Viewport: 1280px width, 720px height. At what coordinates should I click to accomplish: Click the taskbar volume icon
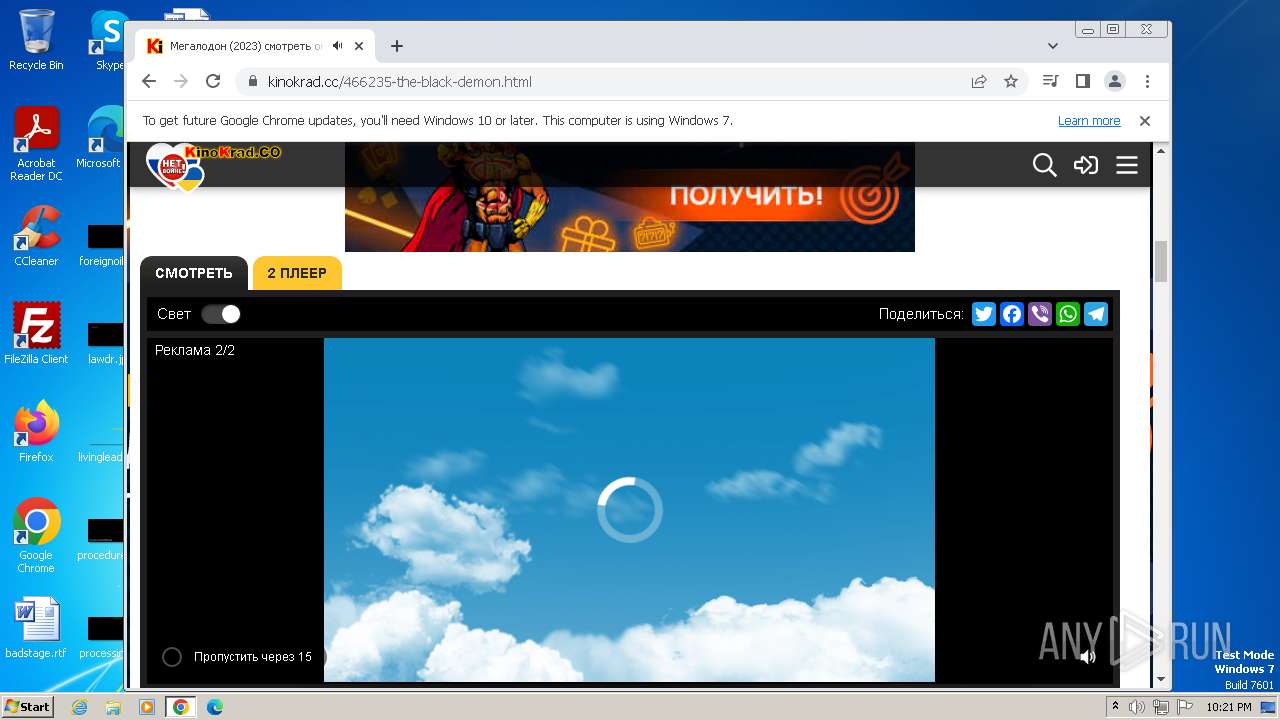[1136, 707]
